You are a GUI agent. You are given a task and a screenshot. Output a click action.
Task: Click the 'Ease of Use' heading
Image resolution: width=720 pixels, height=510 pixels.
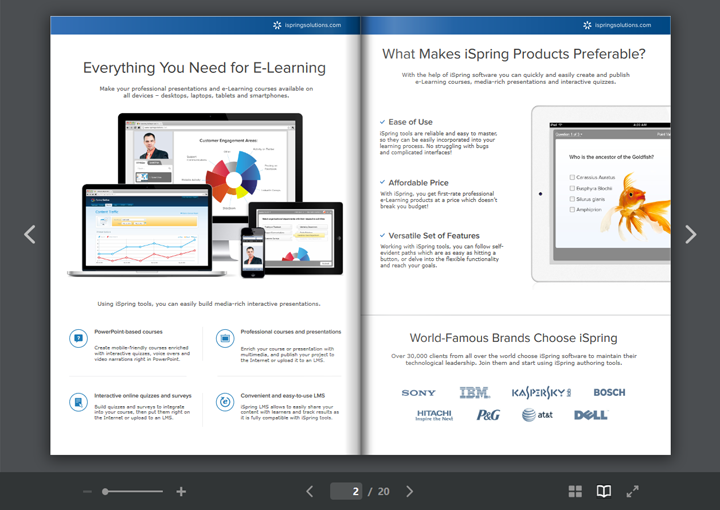(411, 122)
